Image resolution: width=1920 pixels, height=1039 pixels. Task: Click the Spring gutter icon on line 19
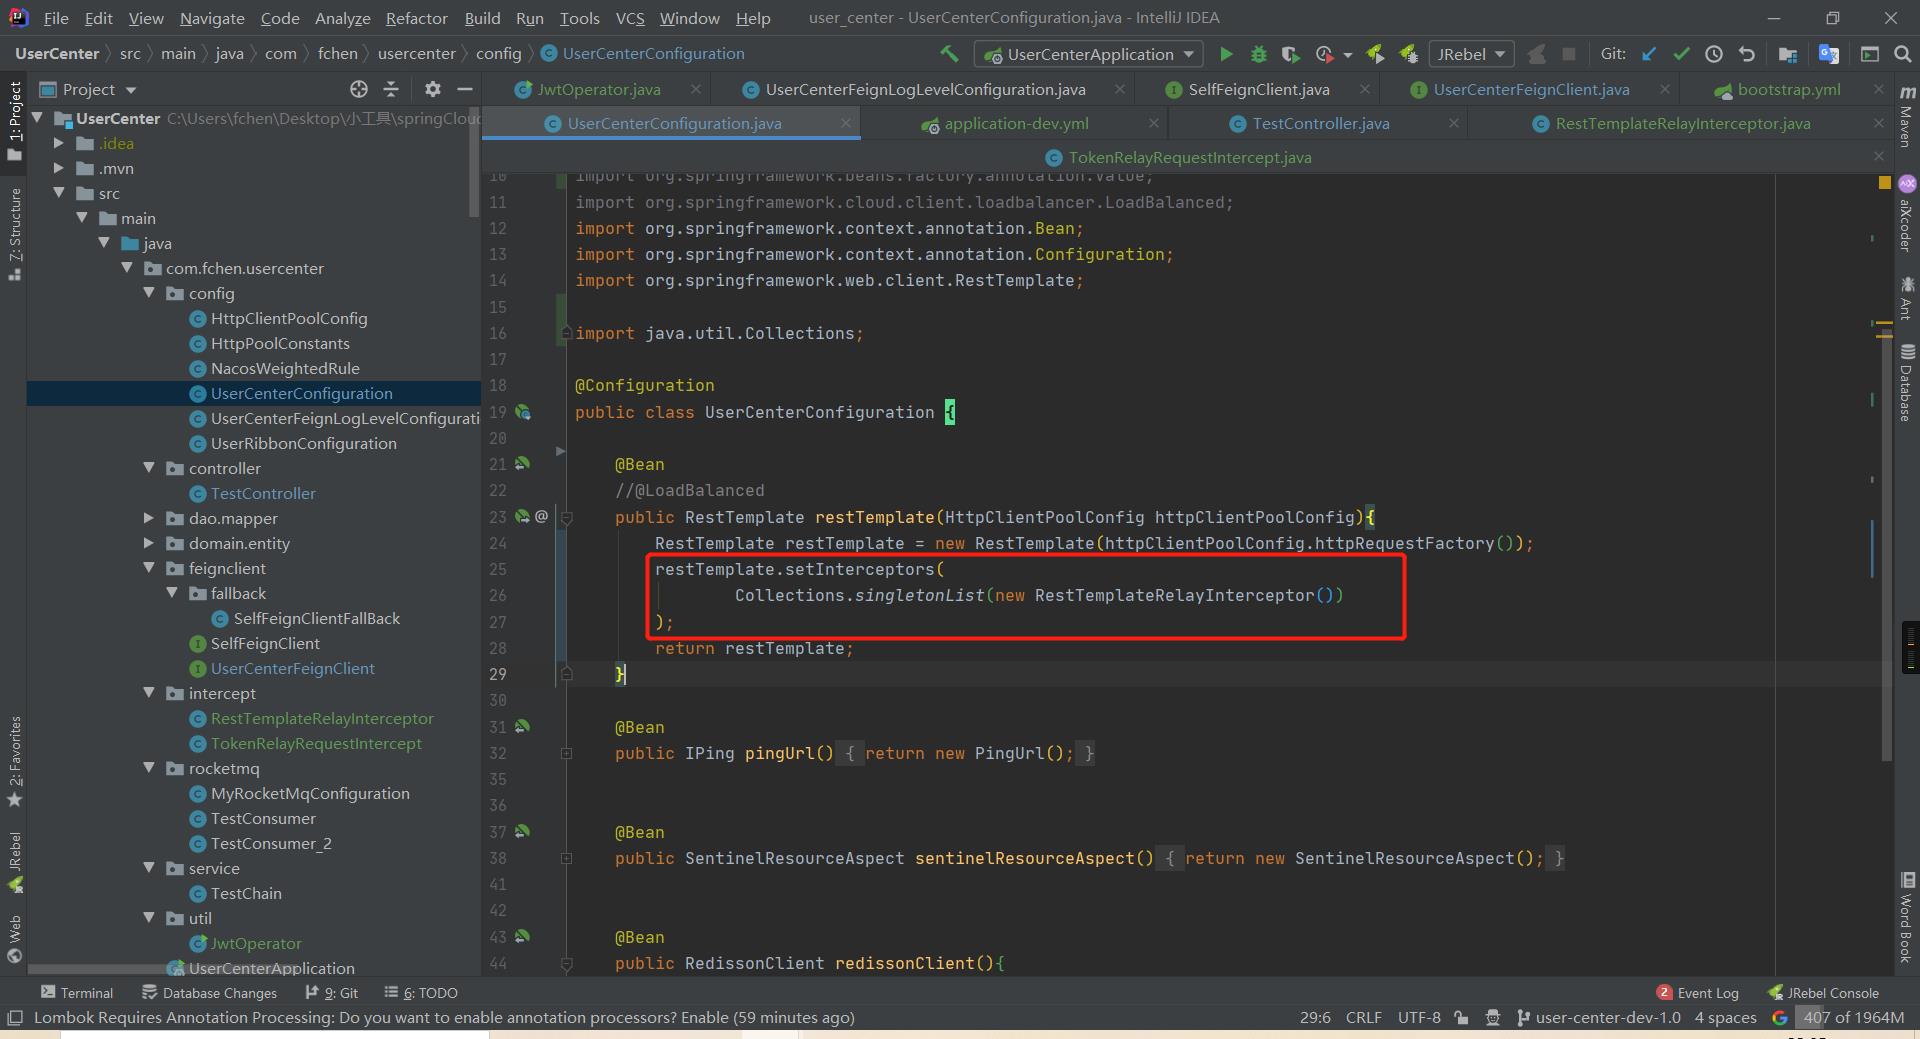pyautogui.click(x=523, y=412)
